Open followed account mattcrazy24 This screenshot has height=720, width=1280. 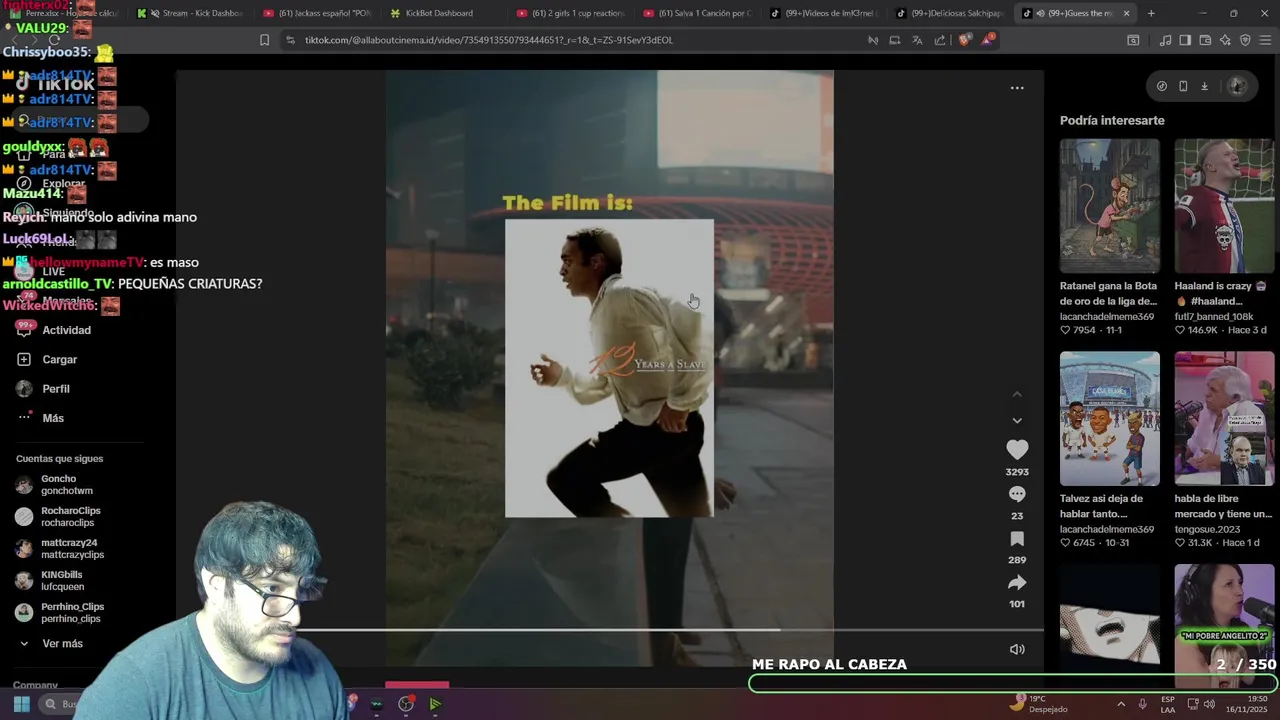pos(60,549)
